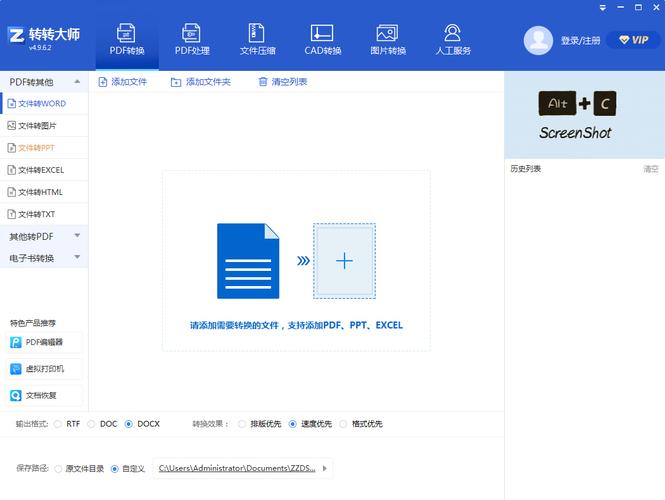Click the 特色产品推荐 label
Viewport: 665px width, 500px height.
[x=33, y=323]
